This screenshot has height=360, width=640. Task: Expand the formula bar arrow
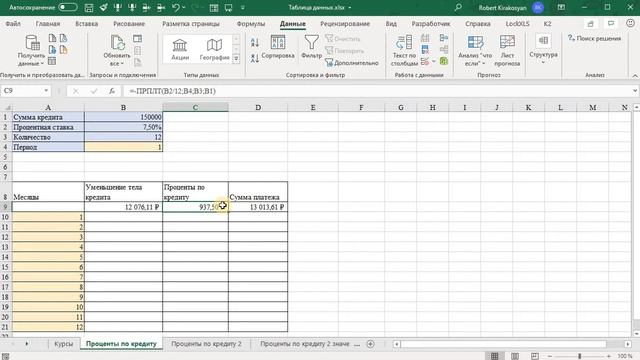pos(635,91)
